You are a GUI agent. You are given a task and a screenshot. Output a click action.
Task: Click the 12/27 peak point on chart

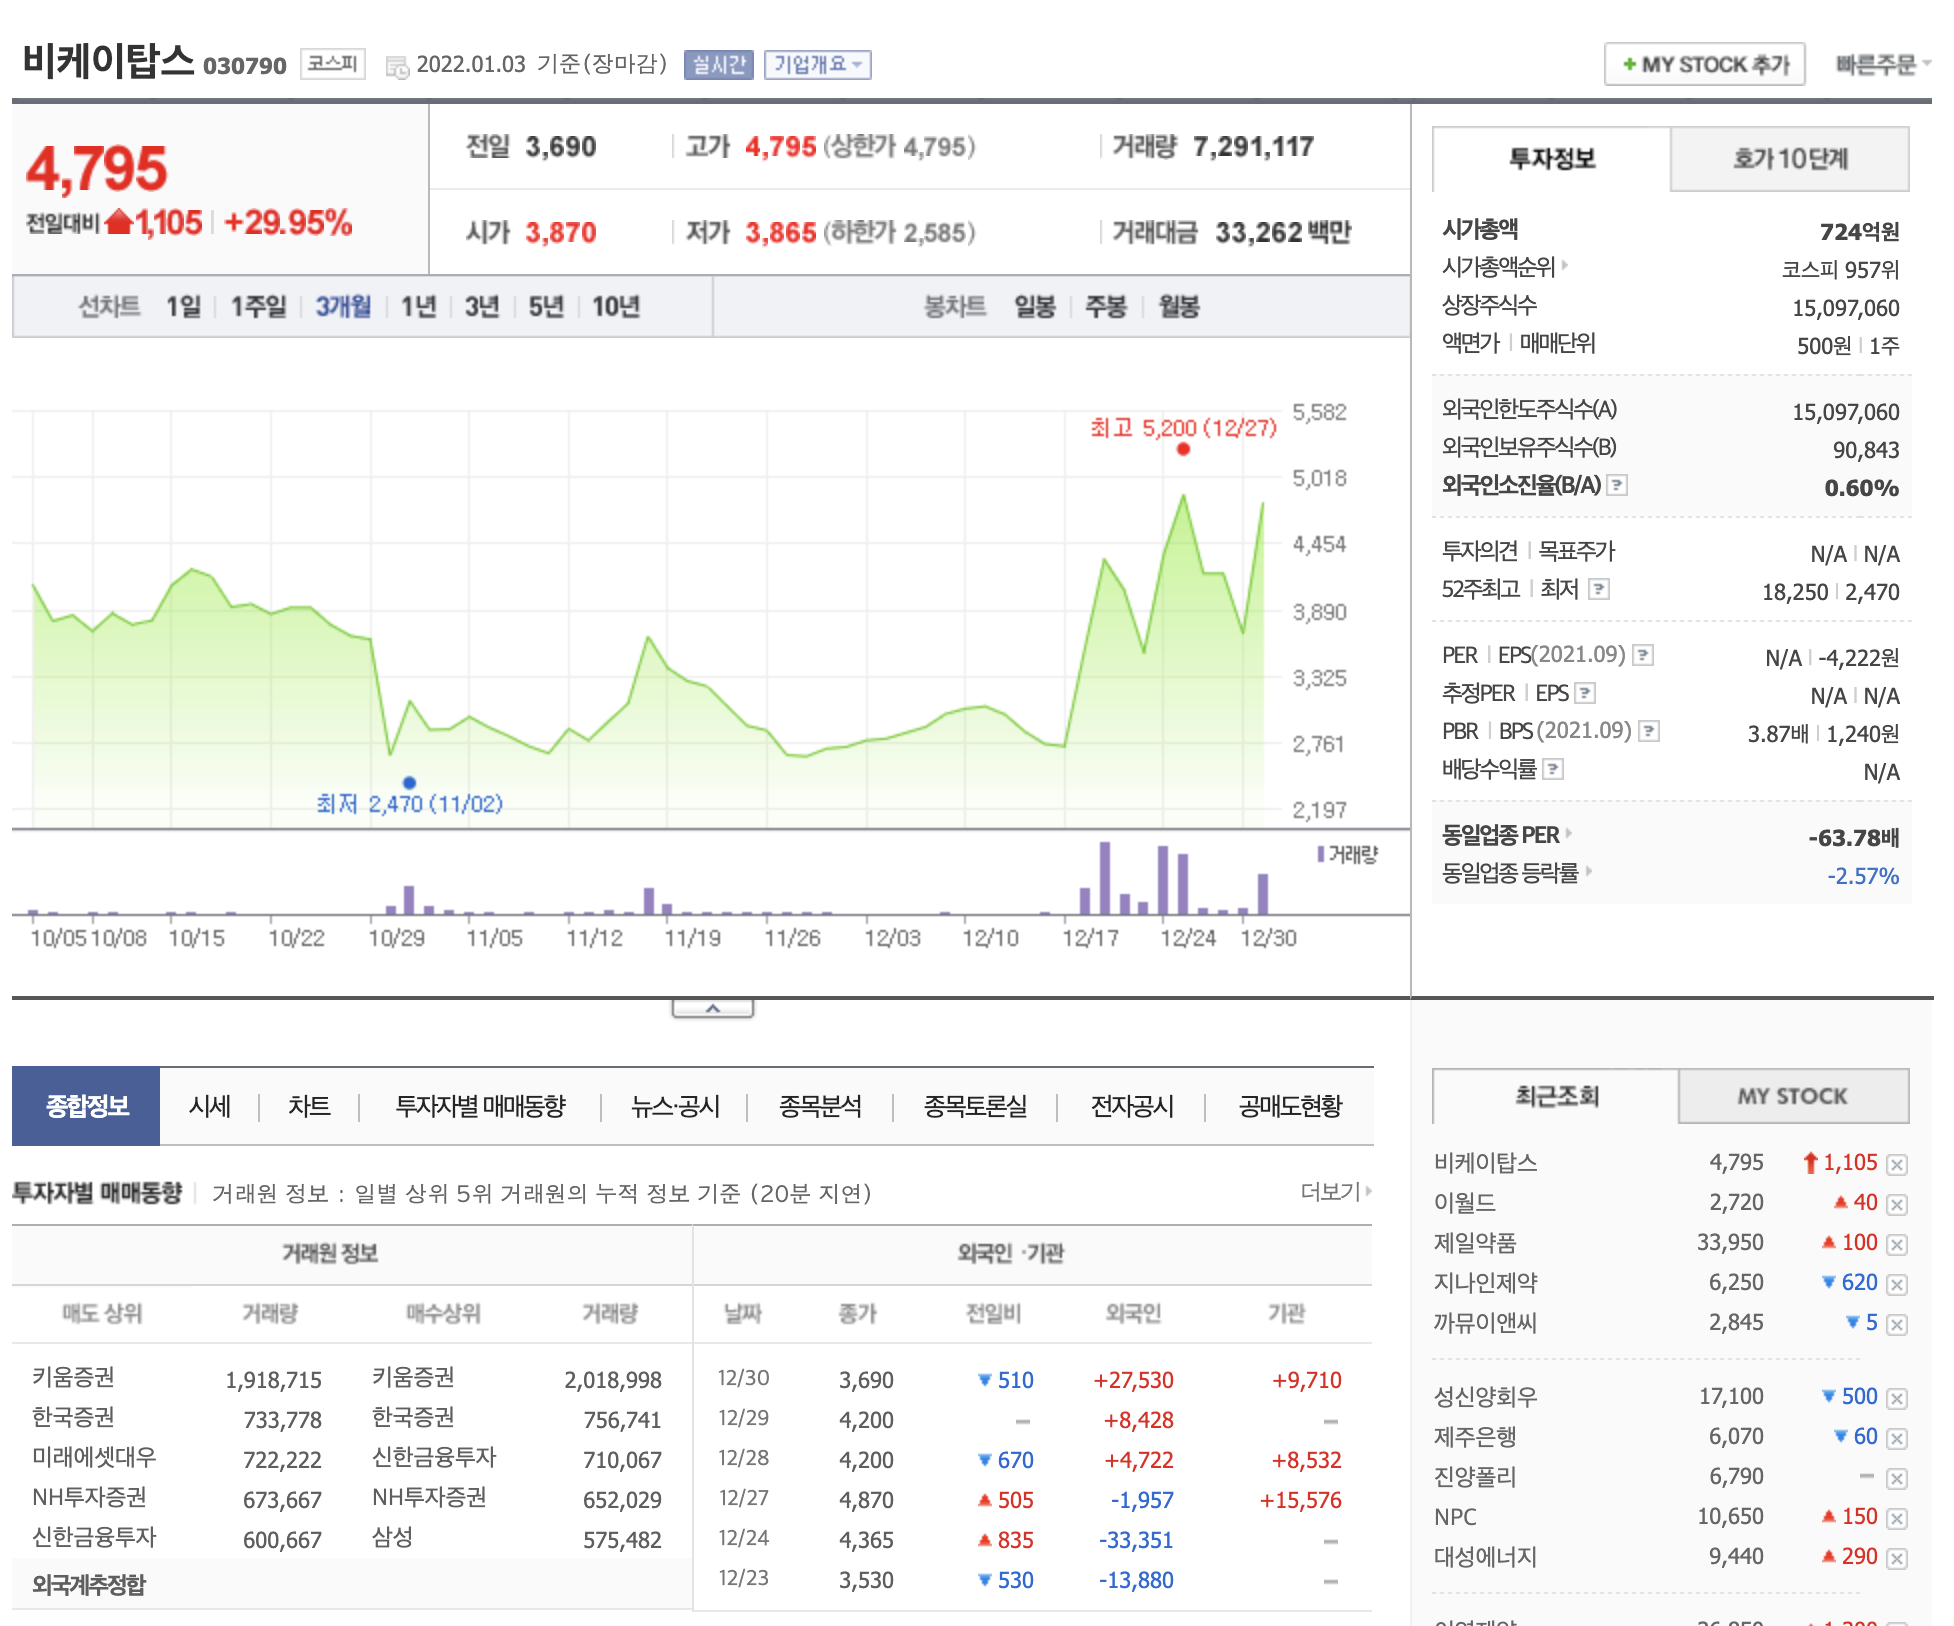[1183, 449]
